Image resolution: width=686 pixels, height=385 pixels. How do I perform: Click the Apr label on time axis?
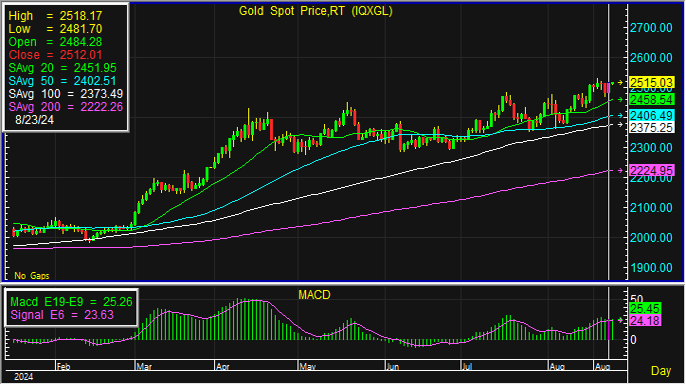(x=223, y=367)
